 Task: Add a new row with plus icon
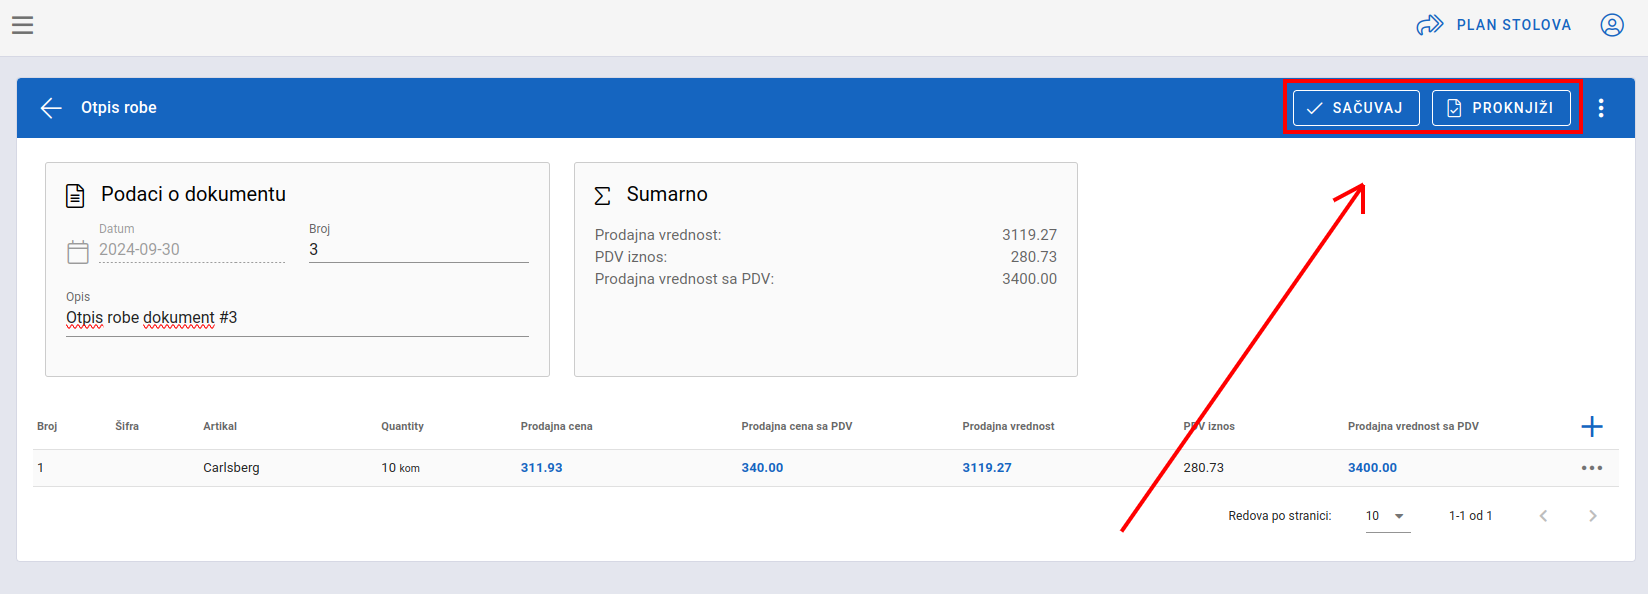point(1592,427)
